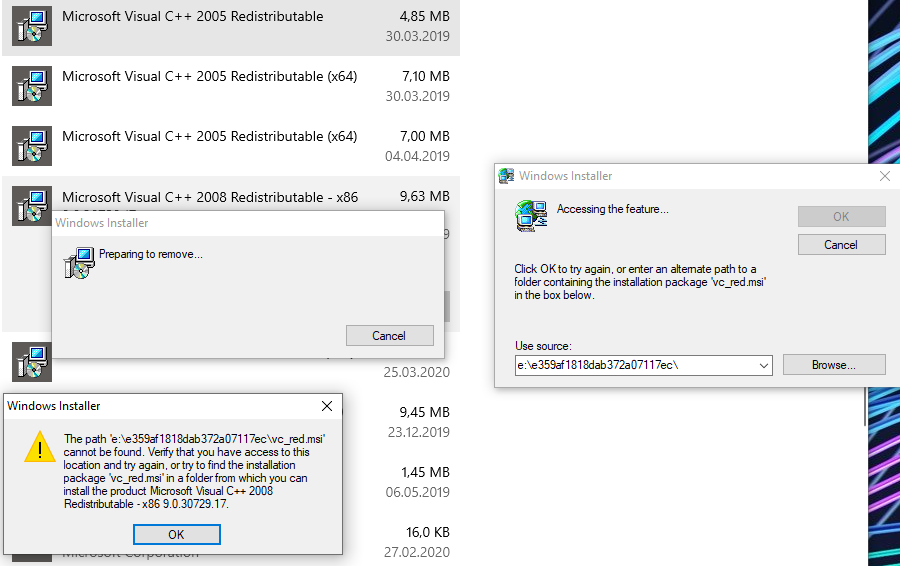Click the 27.02.2020 install date
This screenshot has width=900, height=566.
tap(417, 552)
